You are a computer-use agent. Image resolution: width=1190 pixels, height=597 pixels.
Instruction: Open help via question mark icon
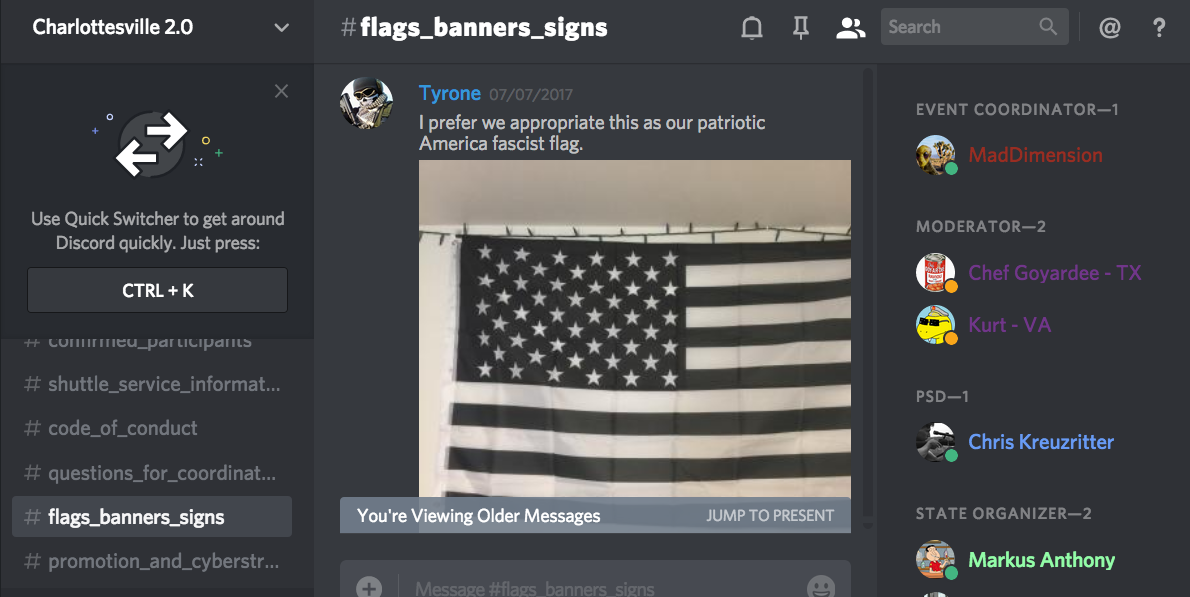click(1159, 28)
